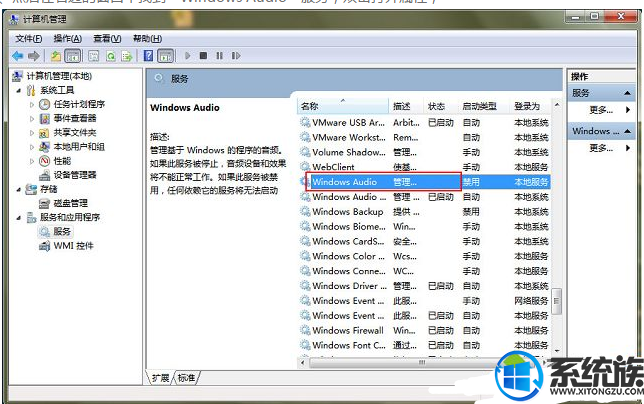
Task: Collapse the 系统工具 tree node
Action: click(x=18, y=90)
